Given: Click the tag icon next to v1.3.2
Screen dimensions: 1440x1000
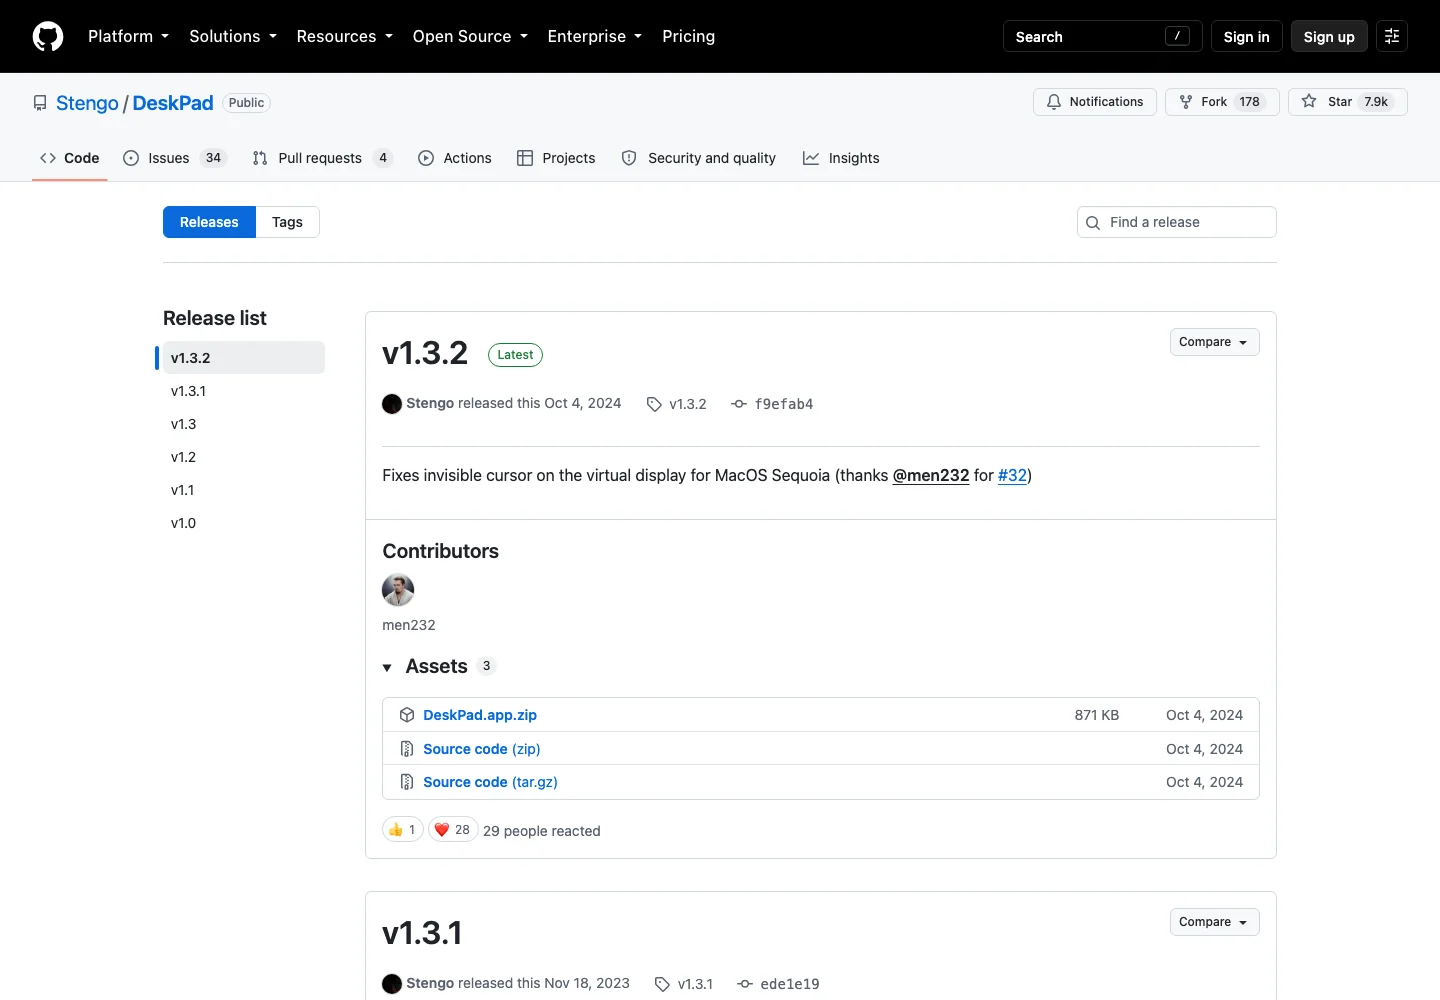Looking at the screenshot, I should point(654,404).
